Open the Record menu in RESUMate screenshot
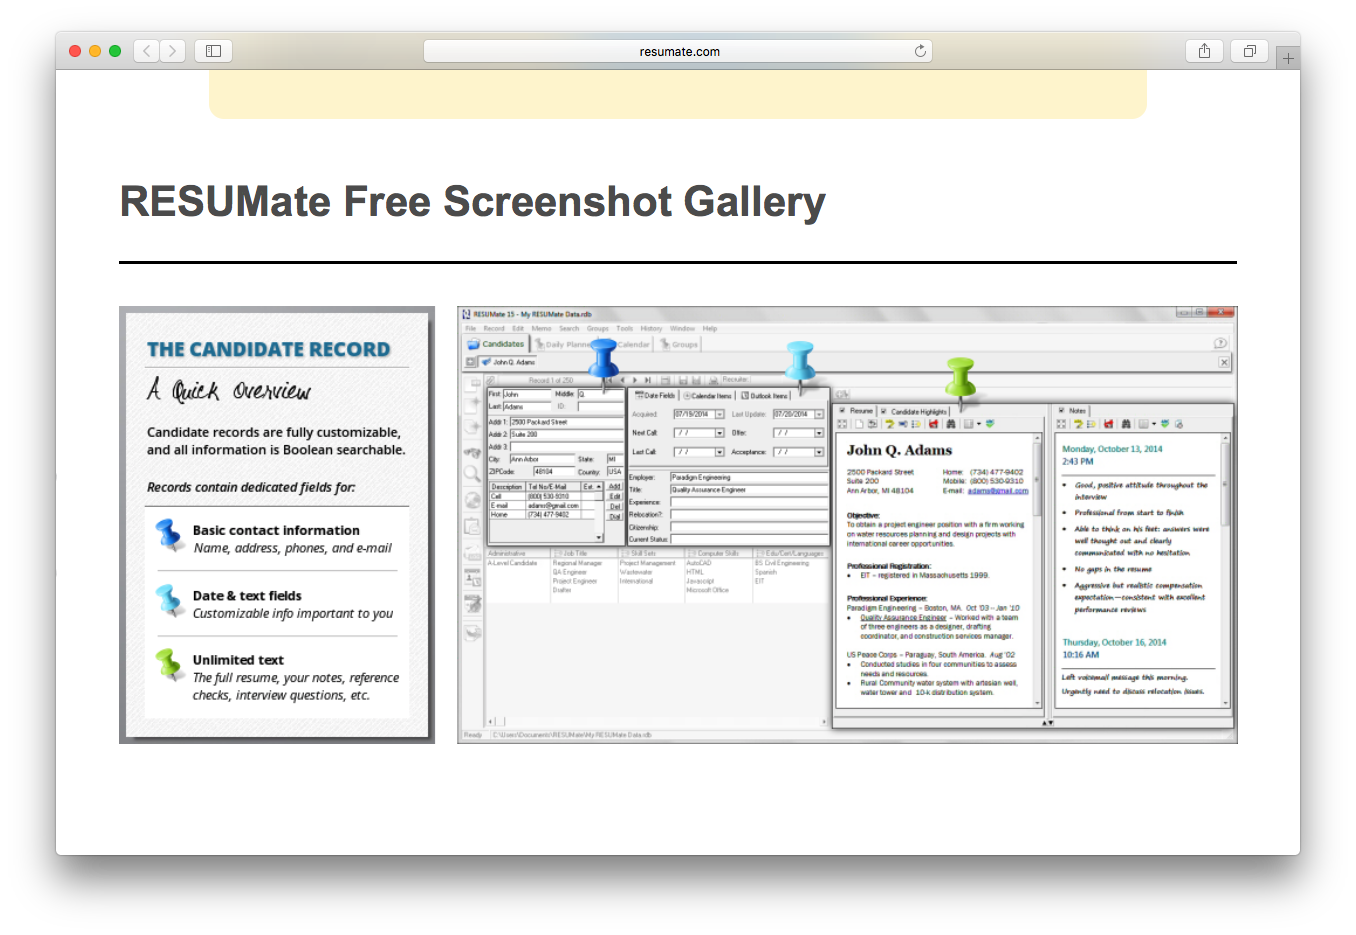Viewport: 1356px width, 935px height. tap(494, 328)
